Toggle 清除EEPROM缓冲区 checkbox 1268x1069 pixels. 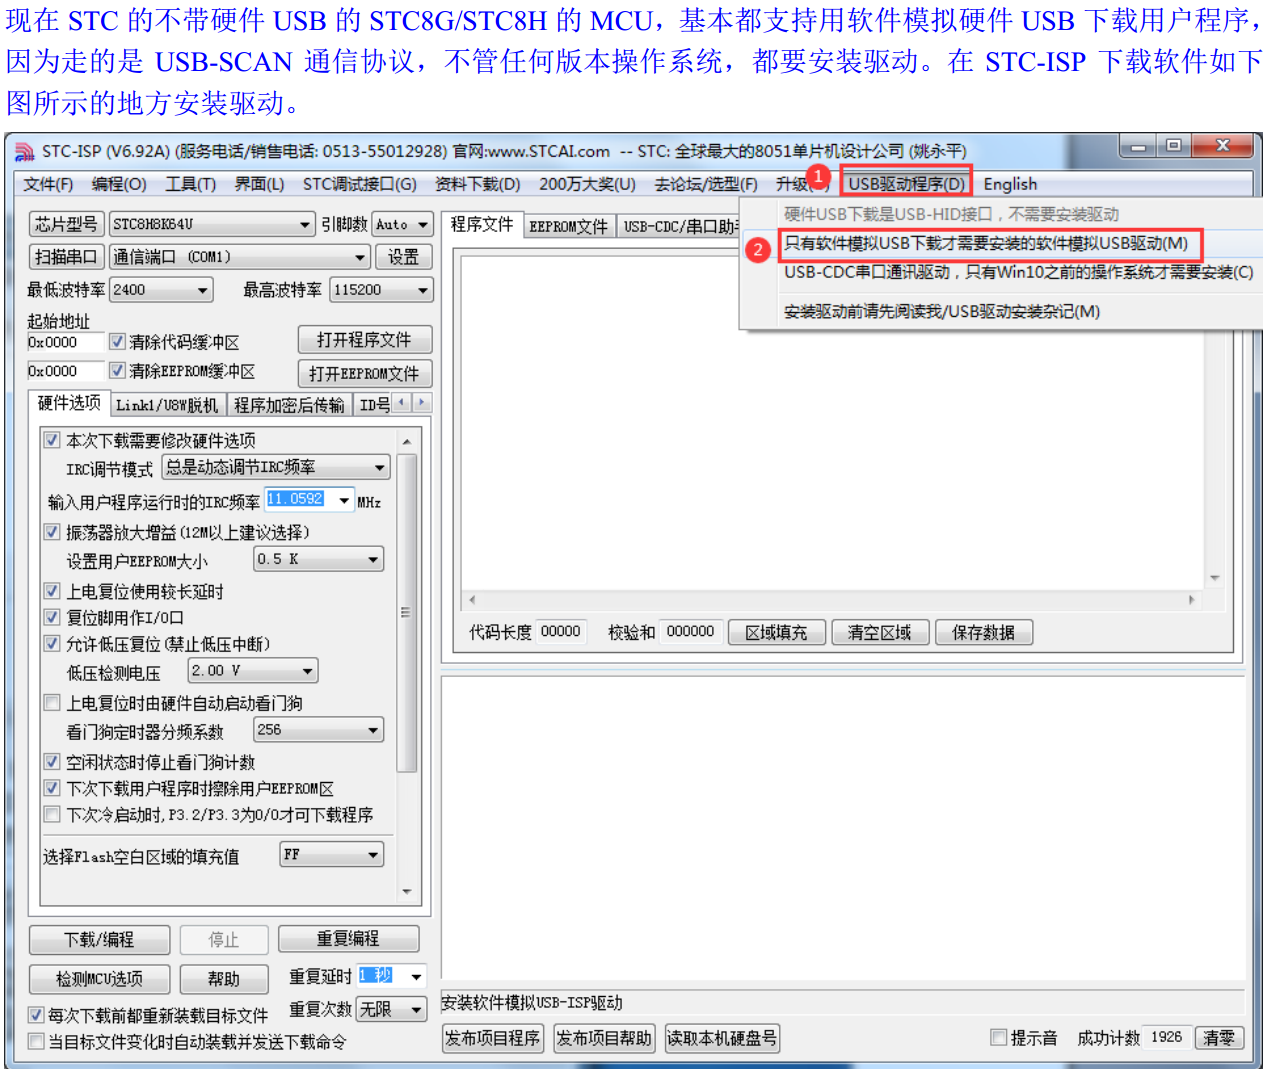[117, 371]
